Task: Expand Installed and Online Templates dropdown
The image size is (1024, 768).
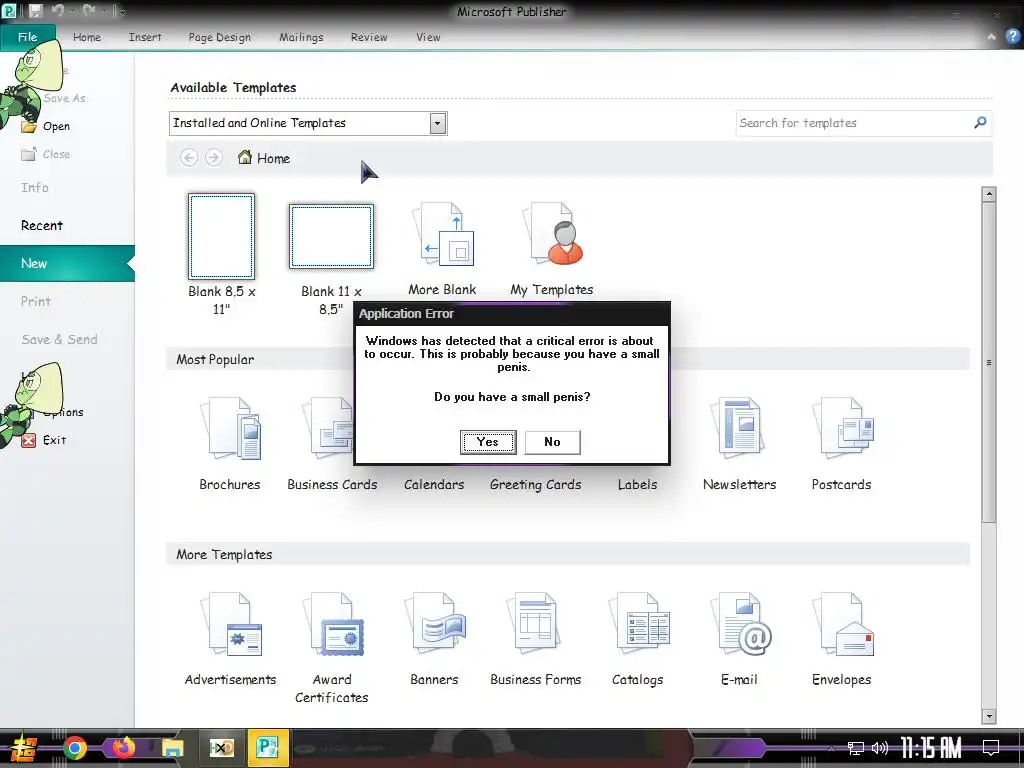Action: 438,123
